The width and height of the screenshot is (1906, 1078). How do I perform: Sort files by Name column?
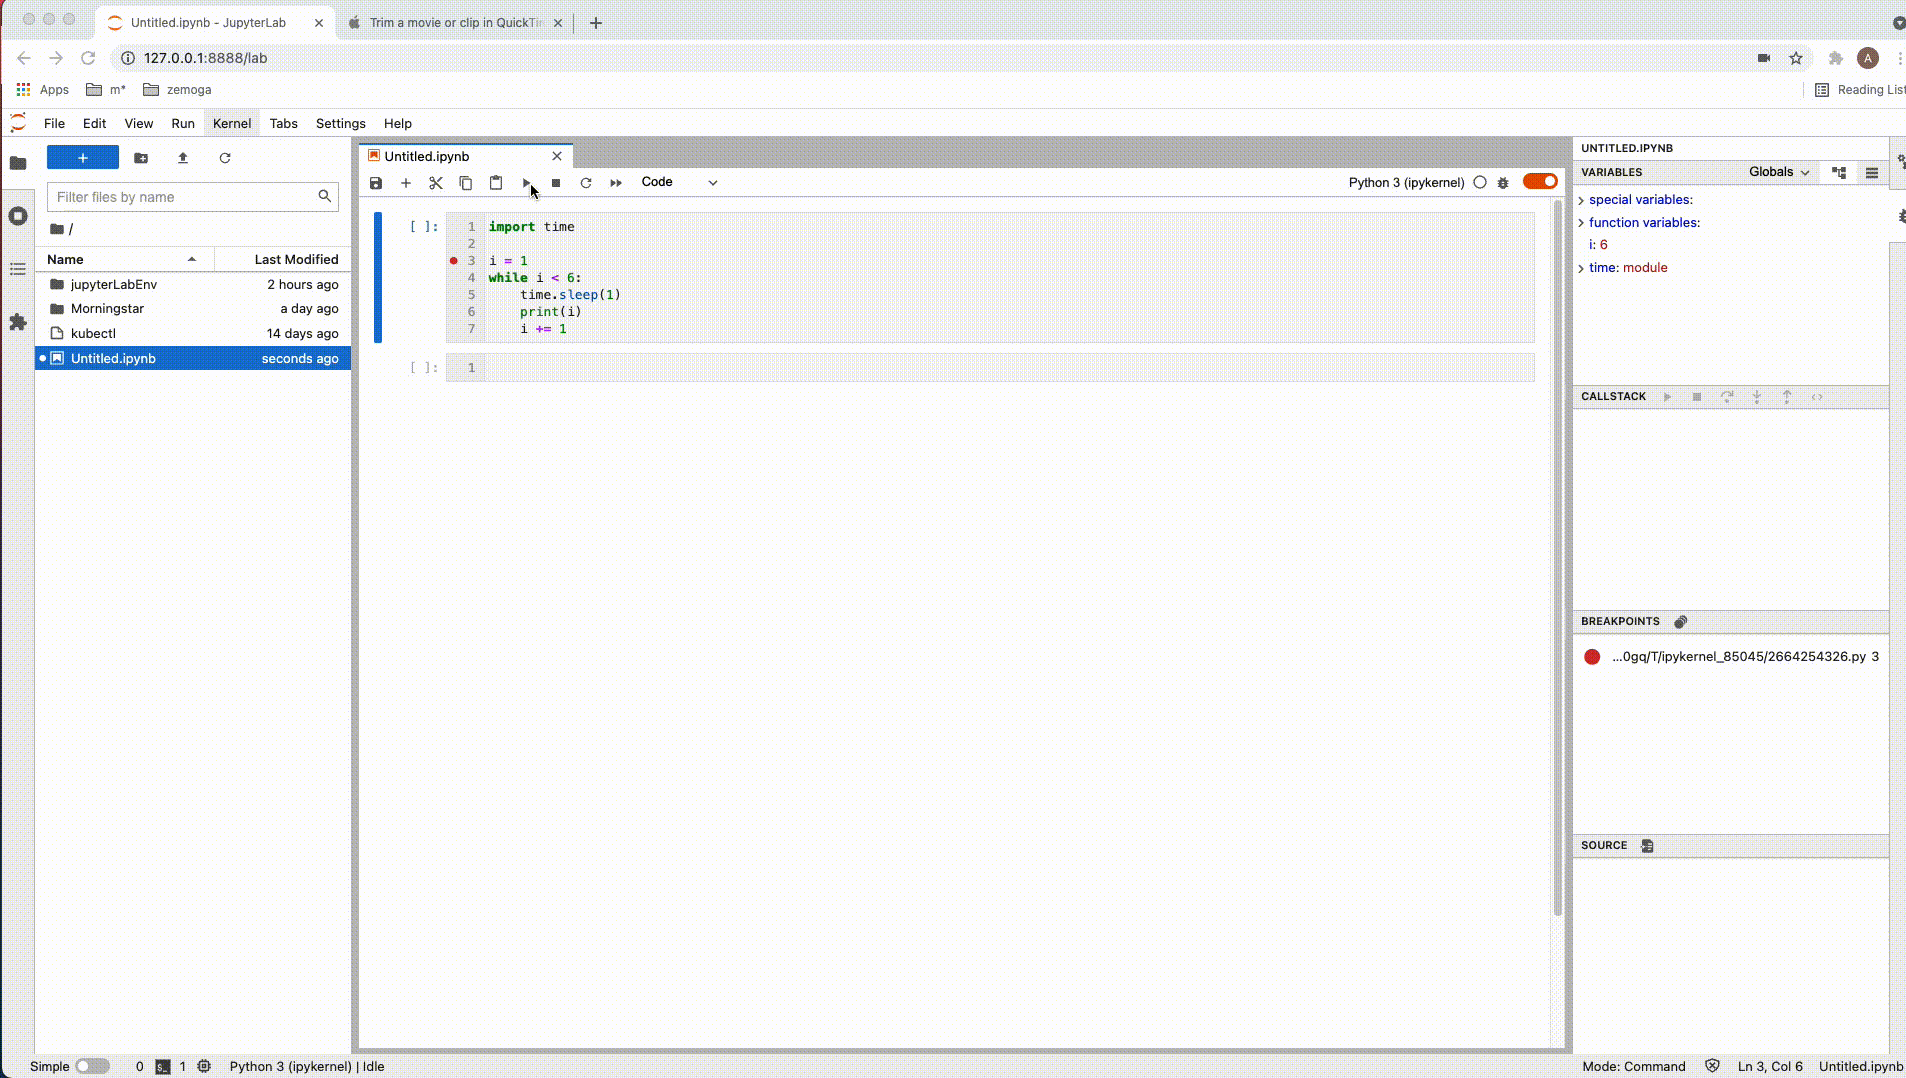pos(125,259)
